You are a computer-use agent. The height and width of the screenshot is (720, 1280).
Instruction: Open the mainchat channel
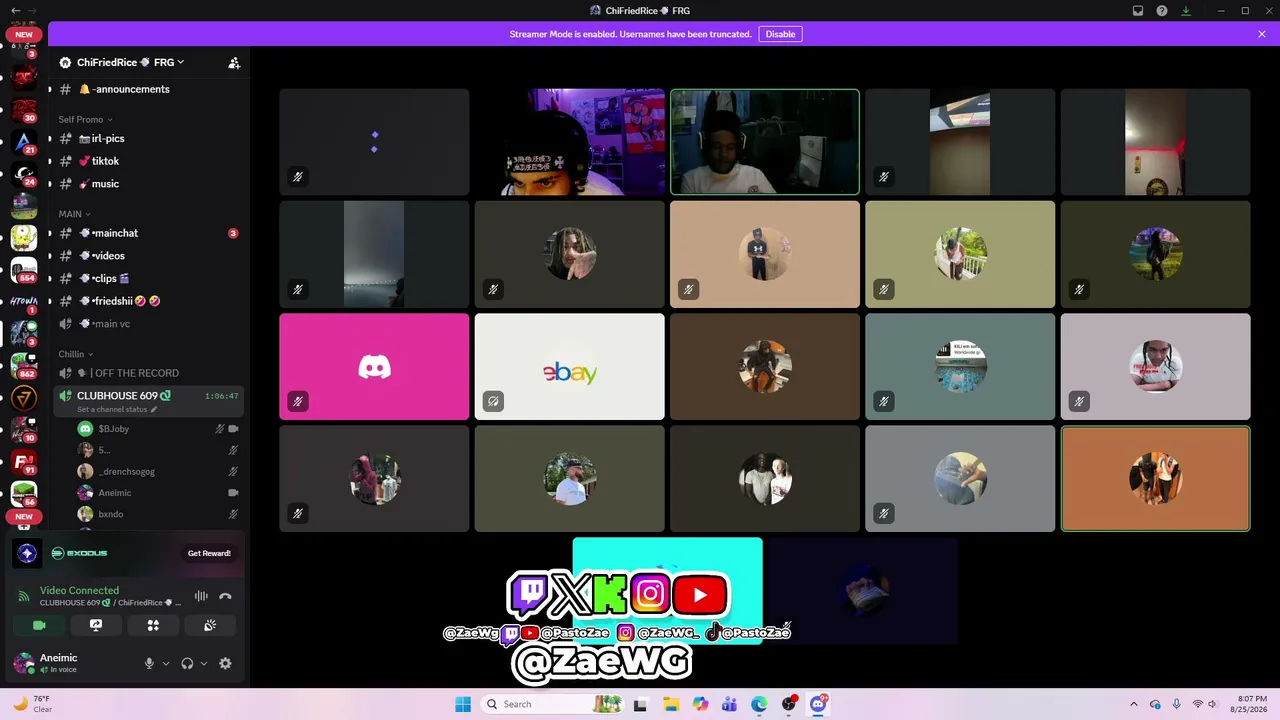click(x=148, y=233)
